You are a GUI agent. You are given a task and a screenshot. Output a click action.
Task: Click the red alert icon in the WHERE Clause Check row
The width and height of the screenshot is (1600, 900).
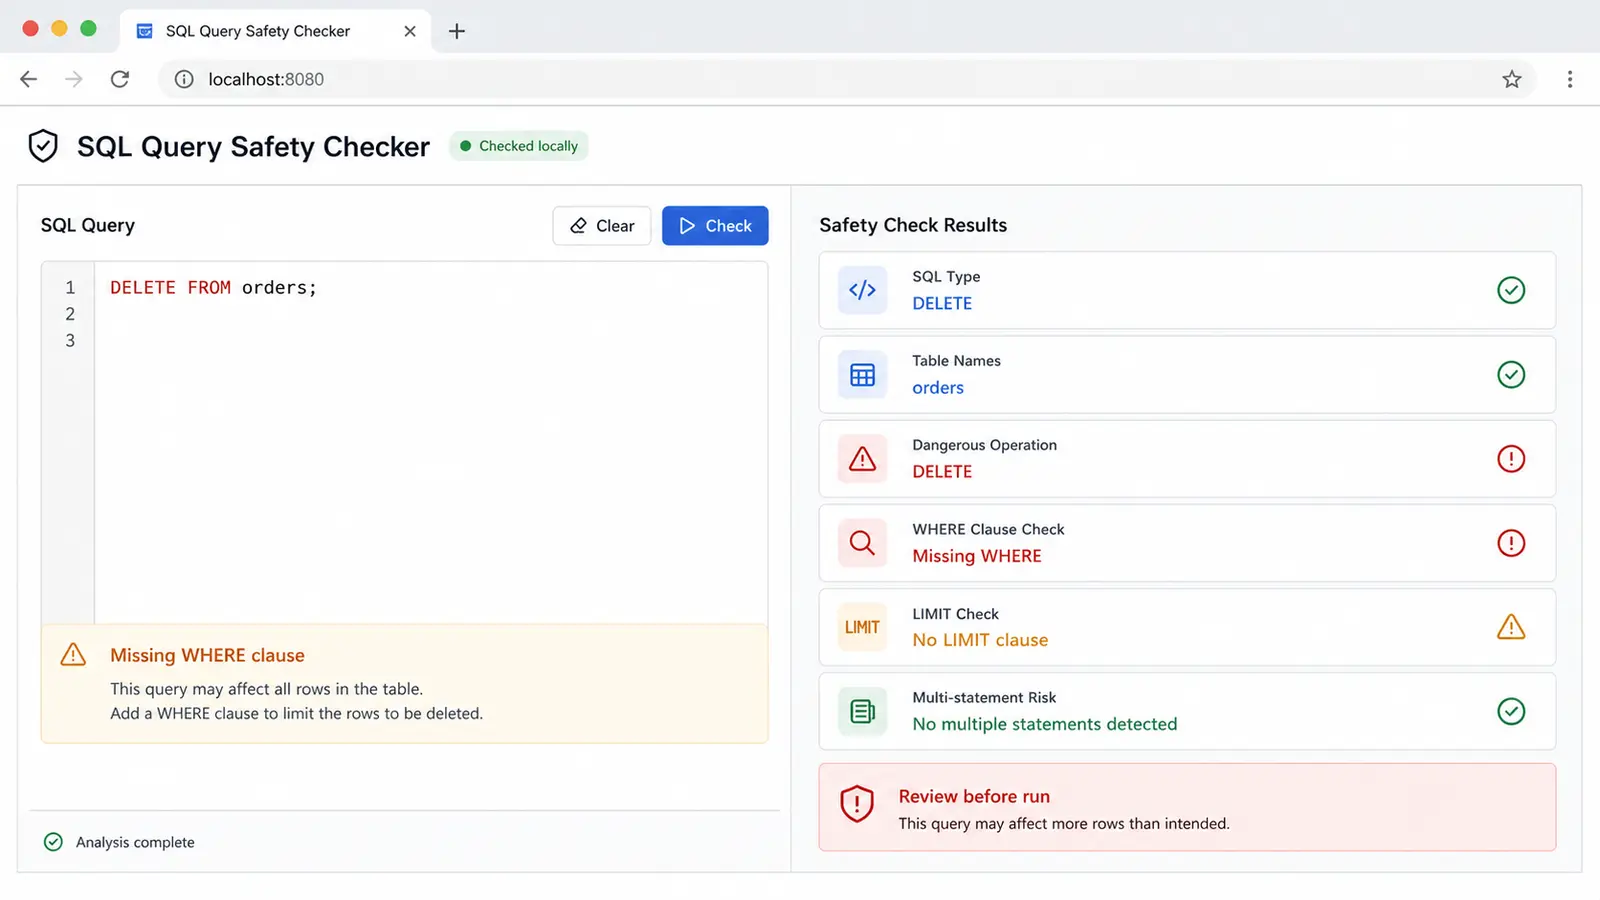(x=1511, y=543)
